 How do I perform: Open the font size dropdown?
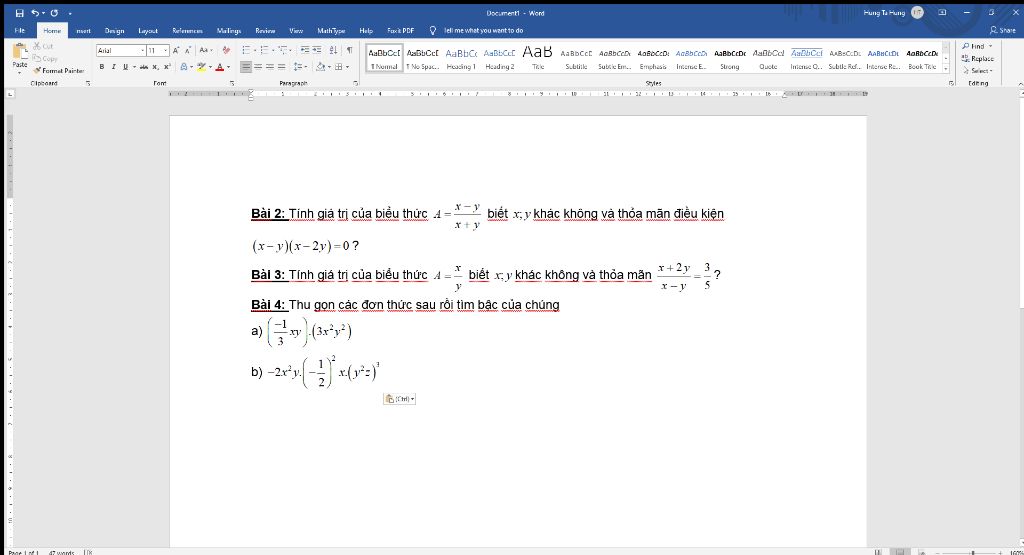point(166,50)
